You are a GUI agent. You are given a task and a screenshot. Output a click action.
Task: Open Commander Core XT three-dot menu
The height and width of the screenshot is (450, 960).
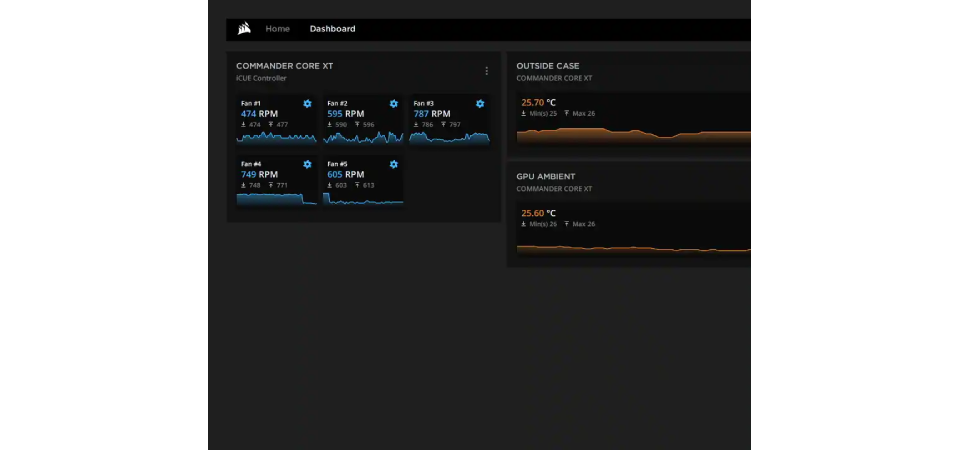(x=487, y=71)
